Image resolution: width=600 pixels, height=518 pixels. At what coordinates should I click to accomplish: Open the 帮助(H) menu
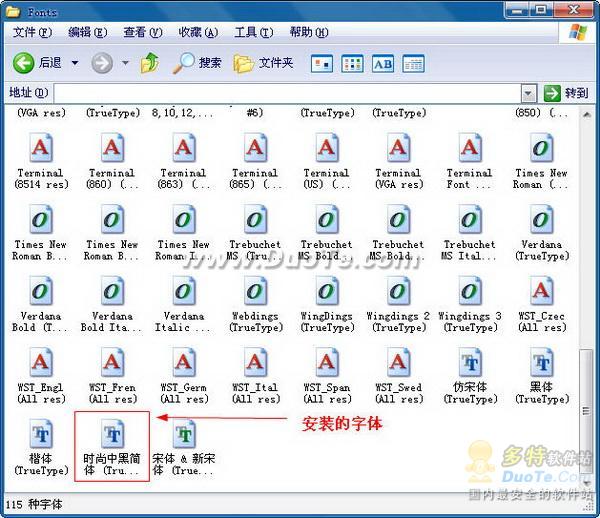click(x=309, y=32)
